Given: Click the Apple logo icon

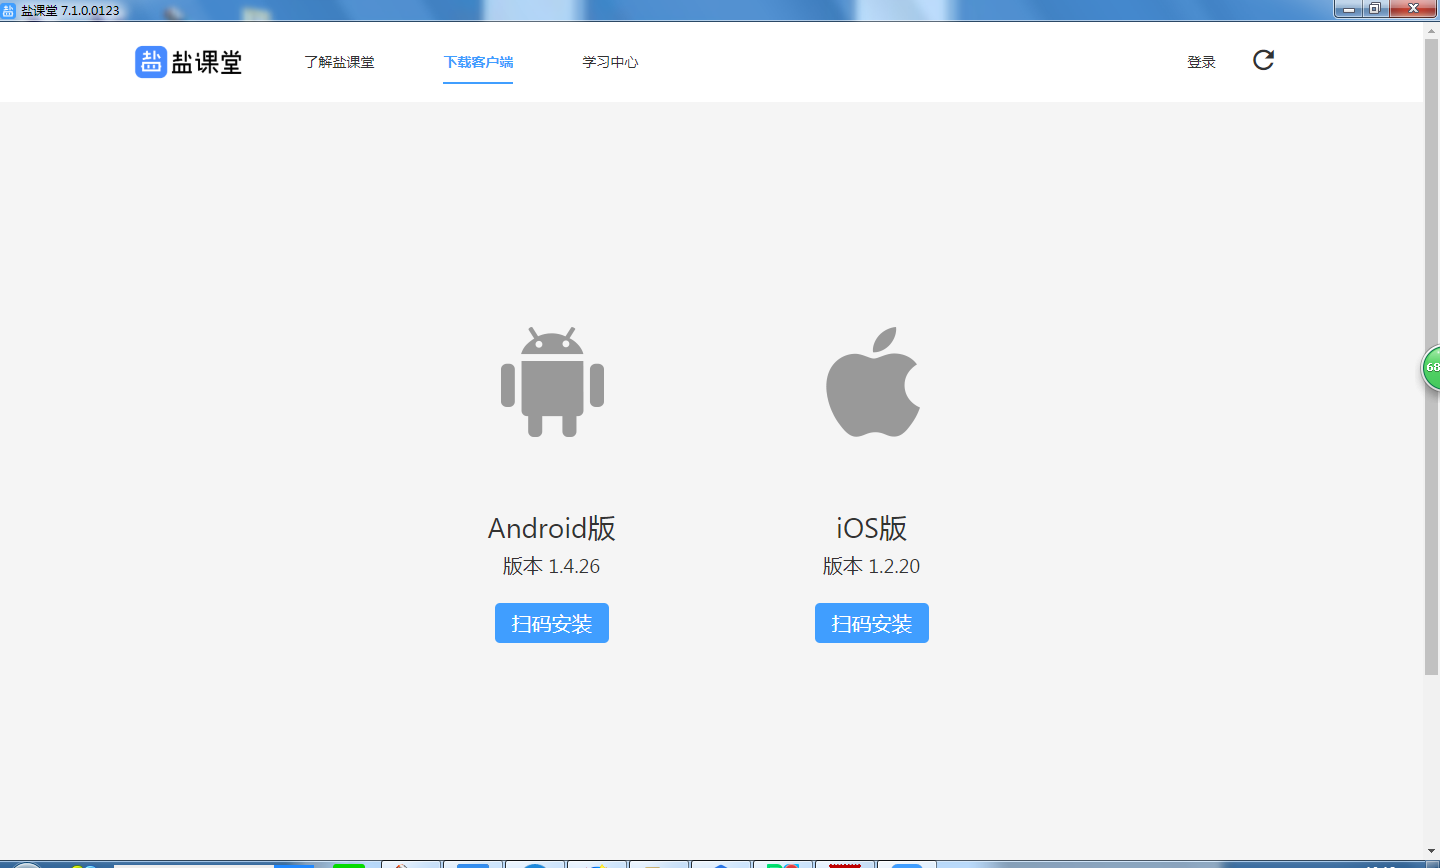Looking at the screenshot, I should (x=873, y=382).
